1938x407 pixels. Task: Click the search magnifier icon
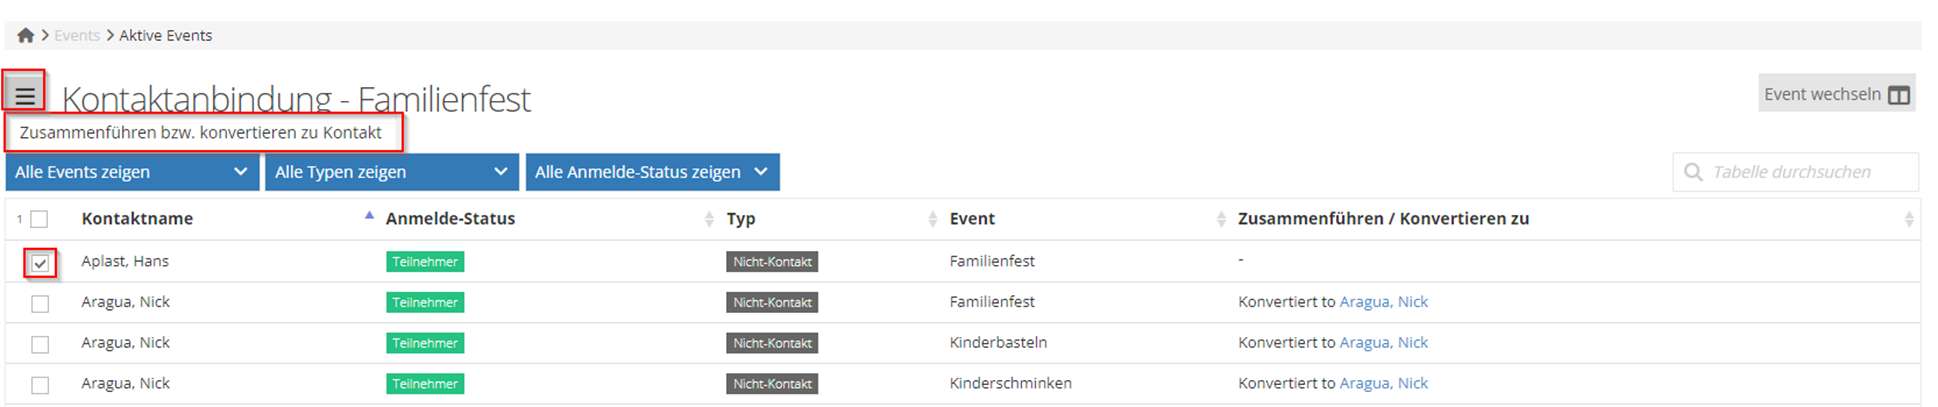1693,172
